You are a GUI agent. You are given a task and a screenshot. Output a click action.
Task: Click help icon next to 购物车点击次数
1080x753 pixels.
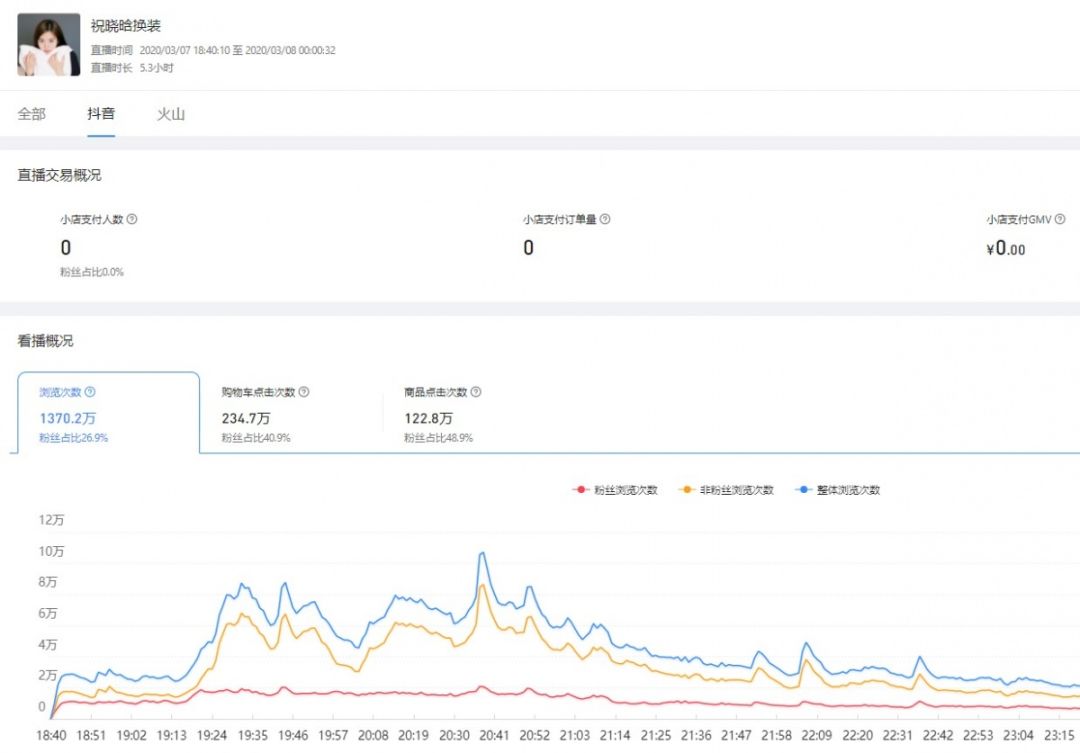[x=304, y=393]
